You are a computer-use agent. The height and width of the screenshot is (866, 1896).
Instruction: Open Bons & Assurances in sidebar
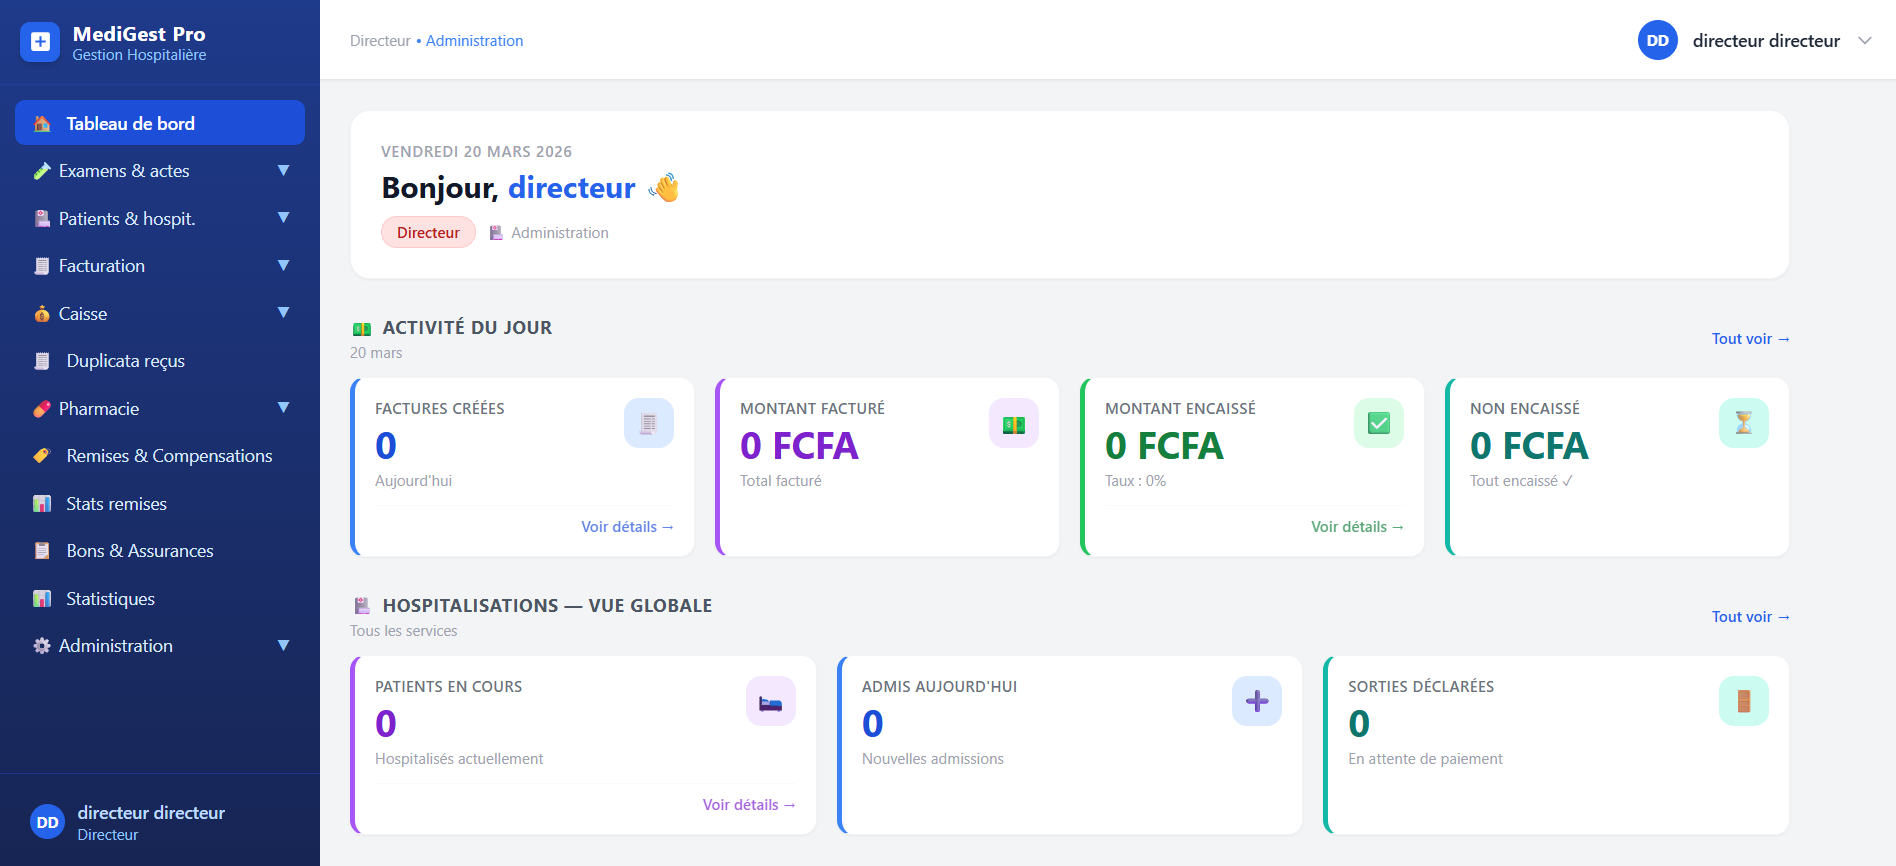tap(139, 551)
